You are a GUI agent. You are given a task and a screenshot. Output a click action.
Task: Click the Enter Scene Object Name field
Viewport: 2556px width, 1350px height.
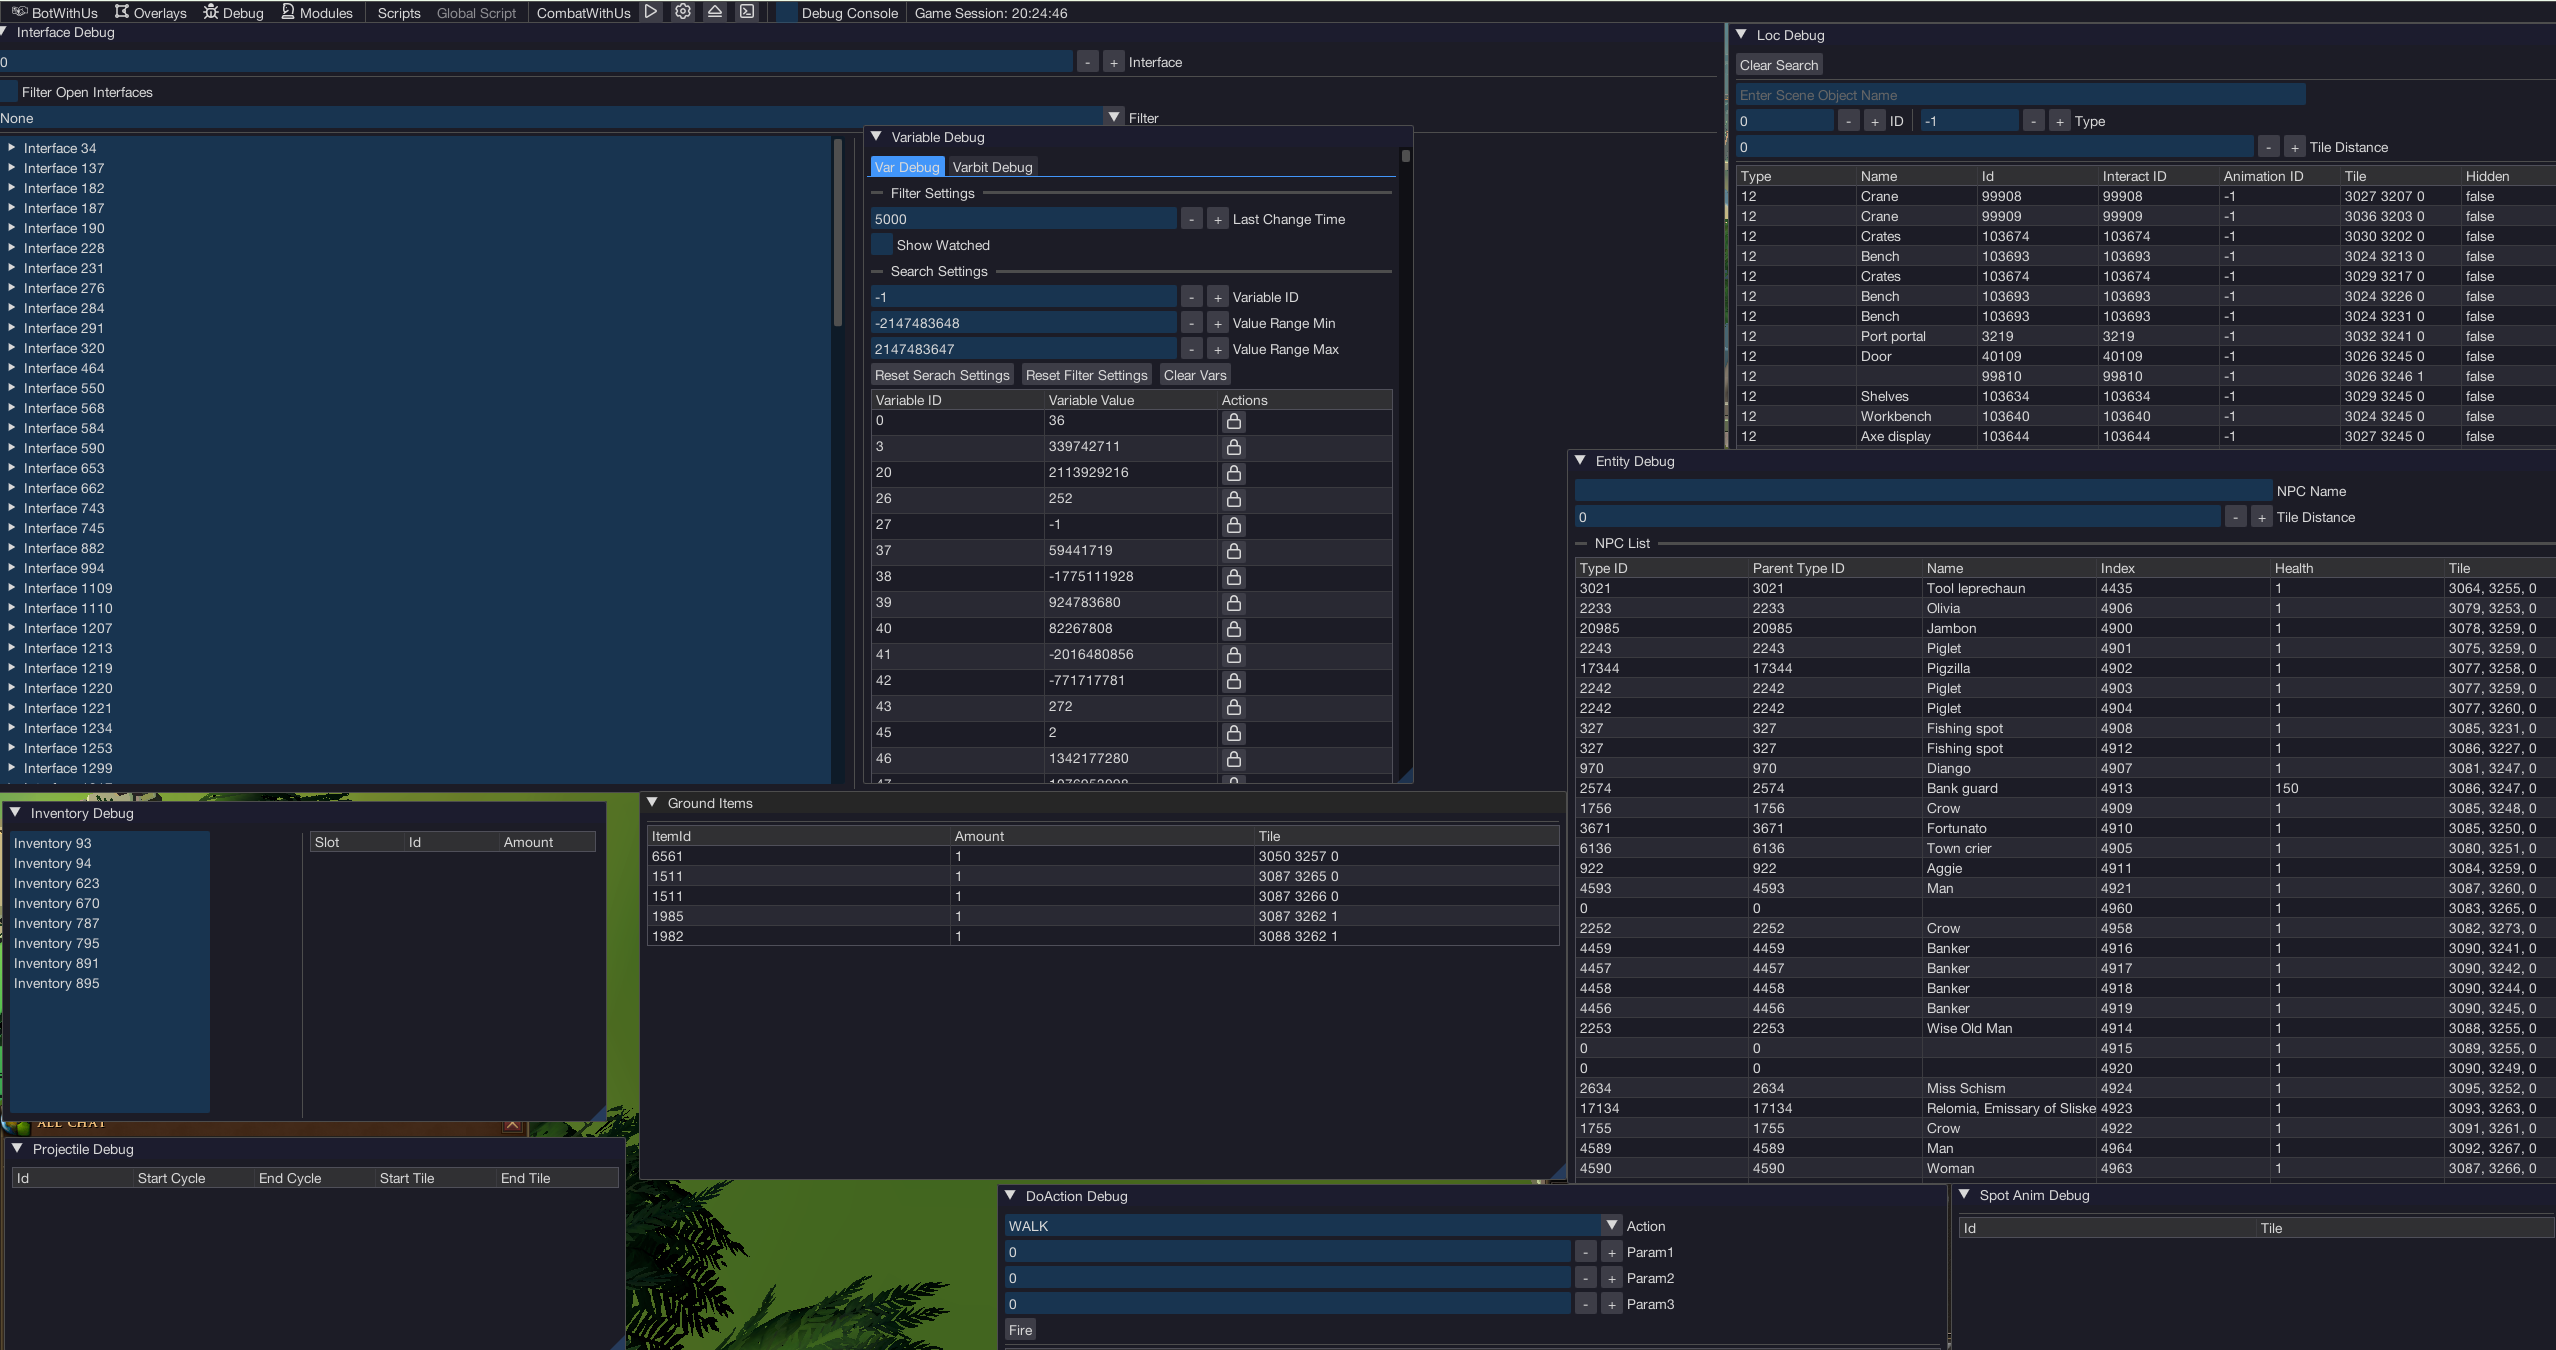(2020, 95)
